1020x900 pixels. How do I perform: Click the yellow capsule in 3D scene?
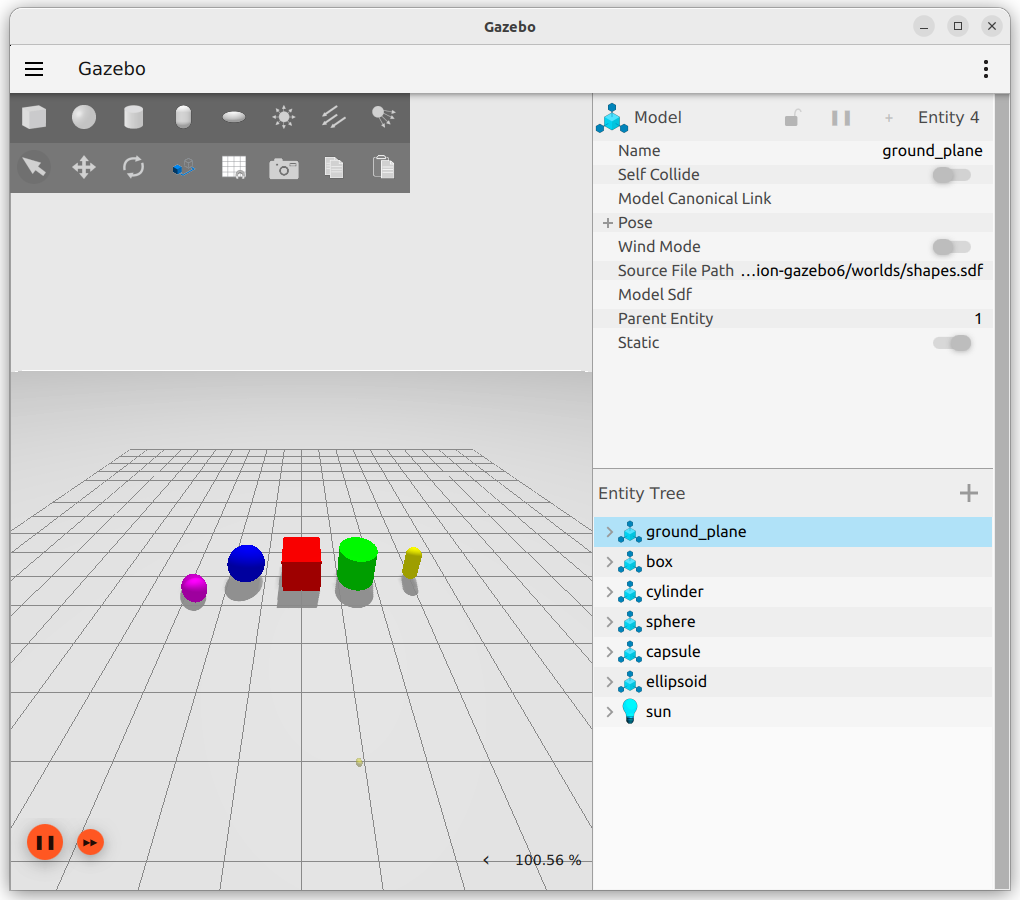412,563
